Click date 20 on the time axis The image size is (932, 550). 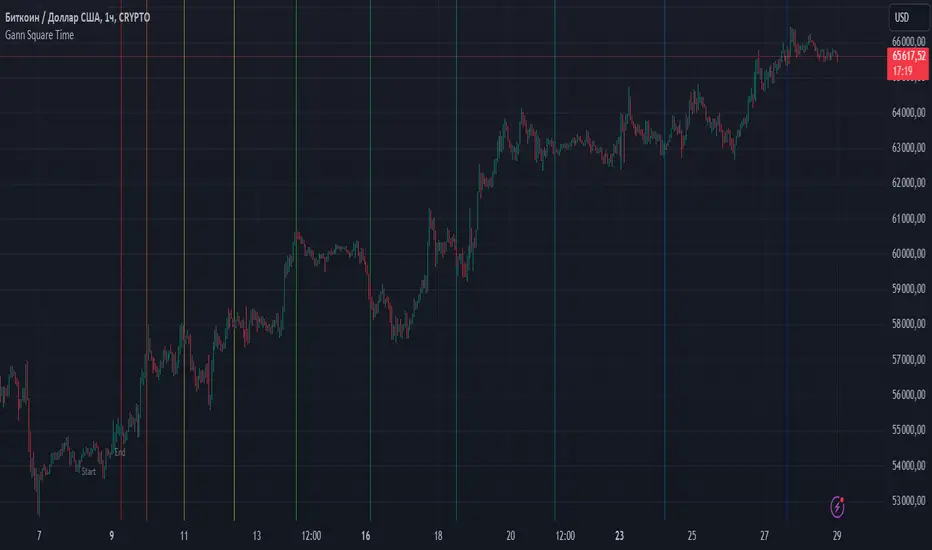(510, 535)
